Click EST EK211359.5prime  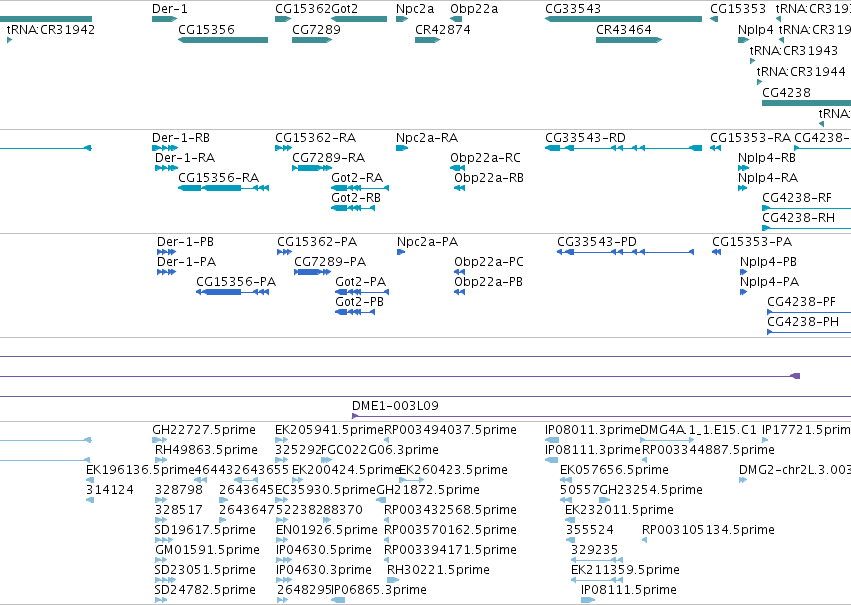coord(596,580)
